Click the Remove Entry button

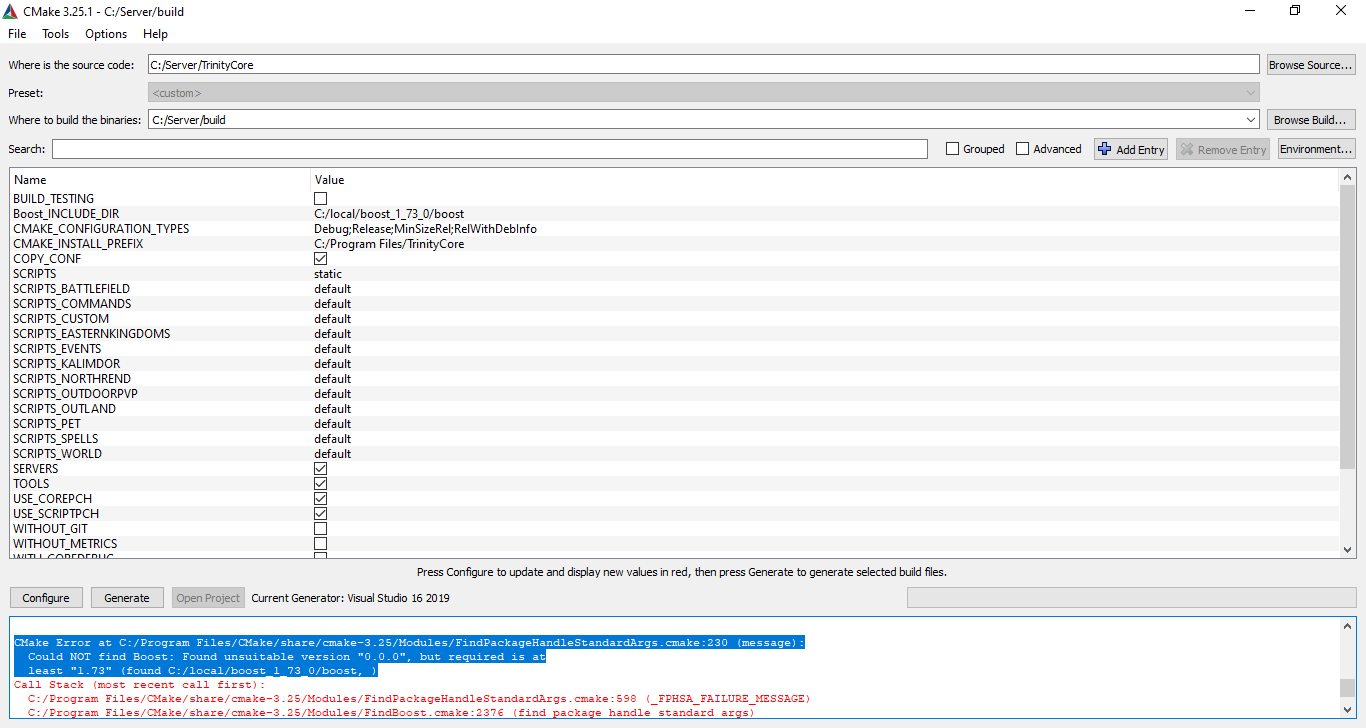click(1222, 149)
